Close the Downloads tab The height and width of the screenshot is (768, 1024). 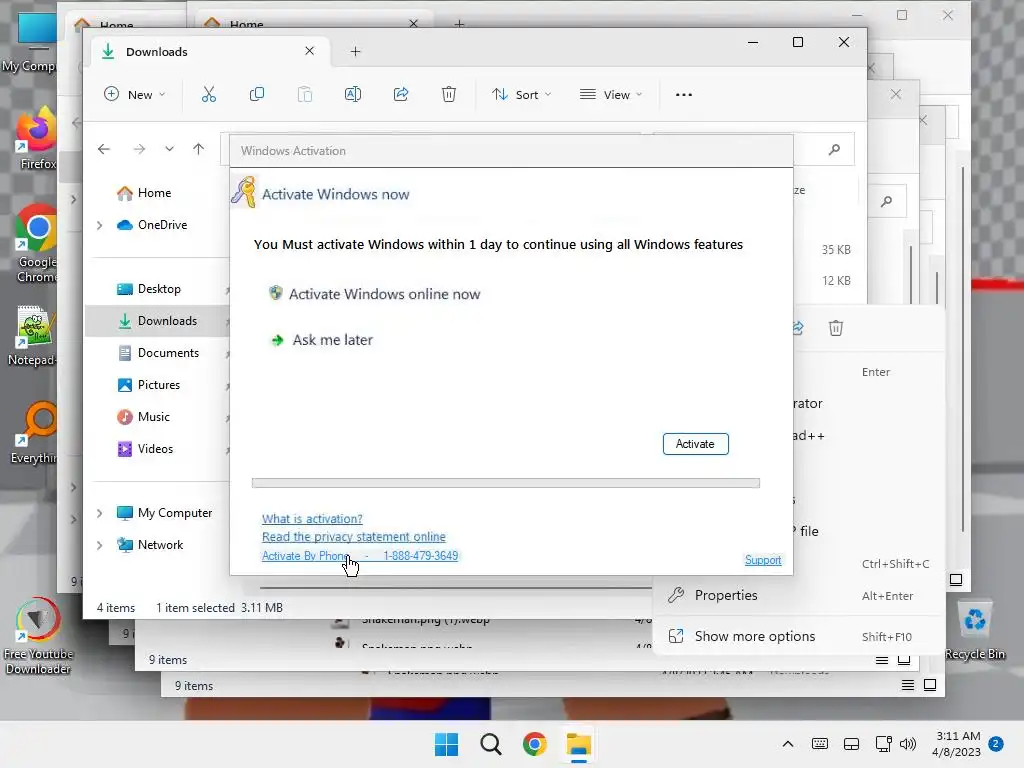[x=310, y=51]
